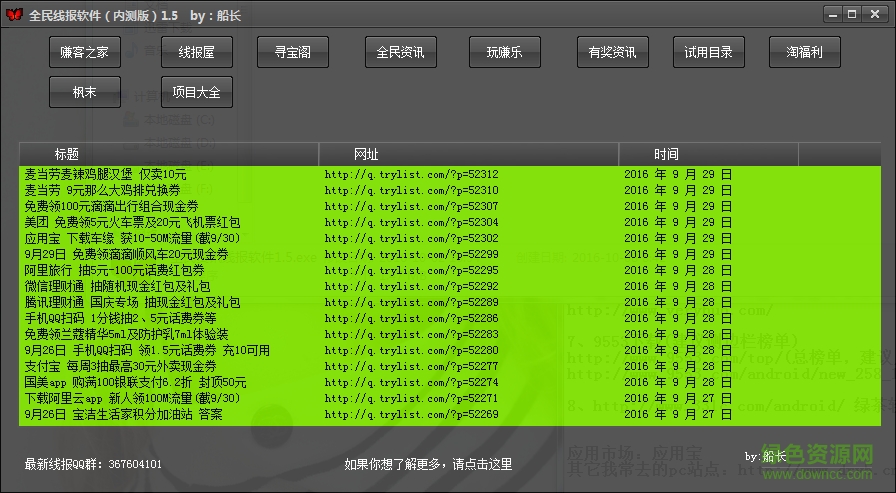896x493 pixels.
Task: Select row 腾讯理财通 国庆专场 抽现金红包及礼包
Action: tap(450, 302)
